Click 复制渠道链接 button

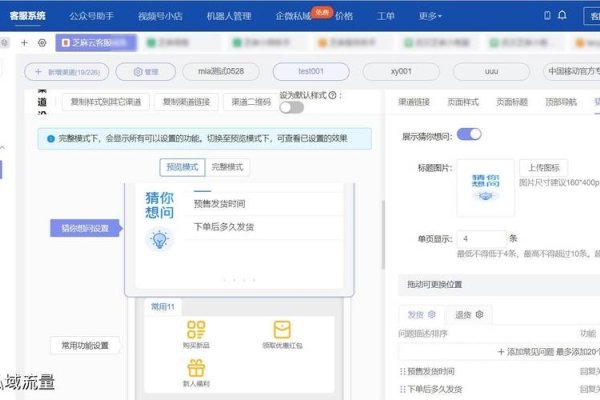186,102
